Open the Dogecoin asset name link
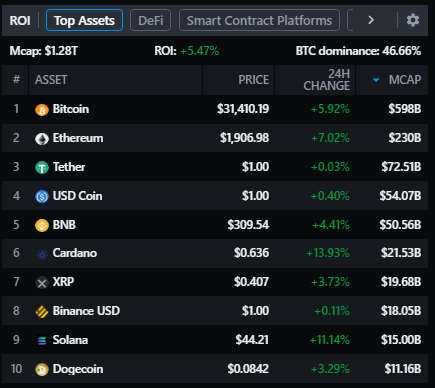 (x=78, y=369)
